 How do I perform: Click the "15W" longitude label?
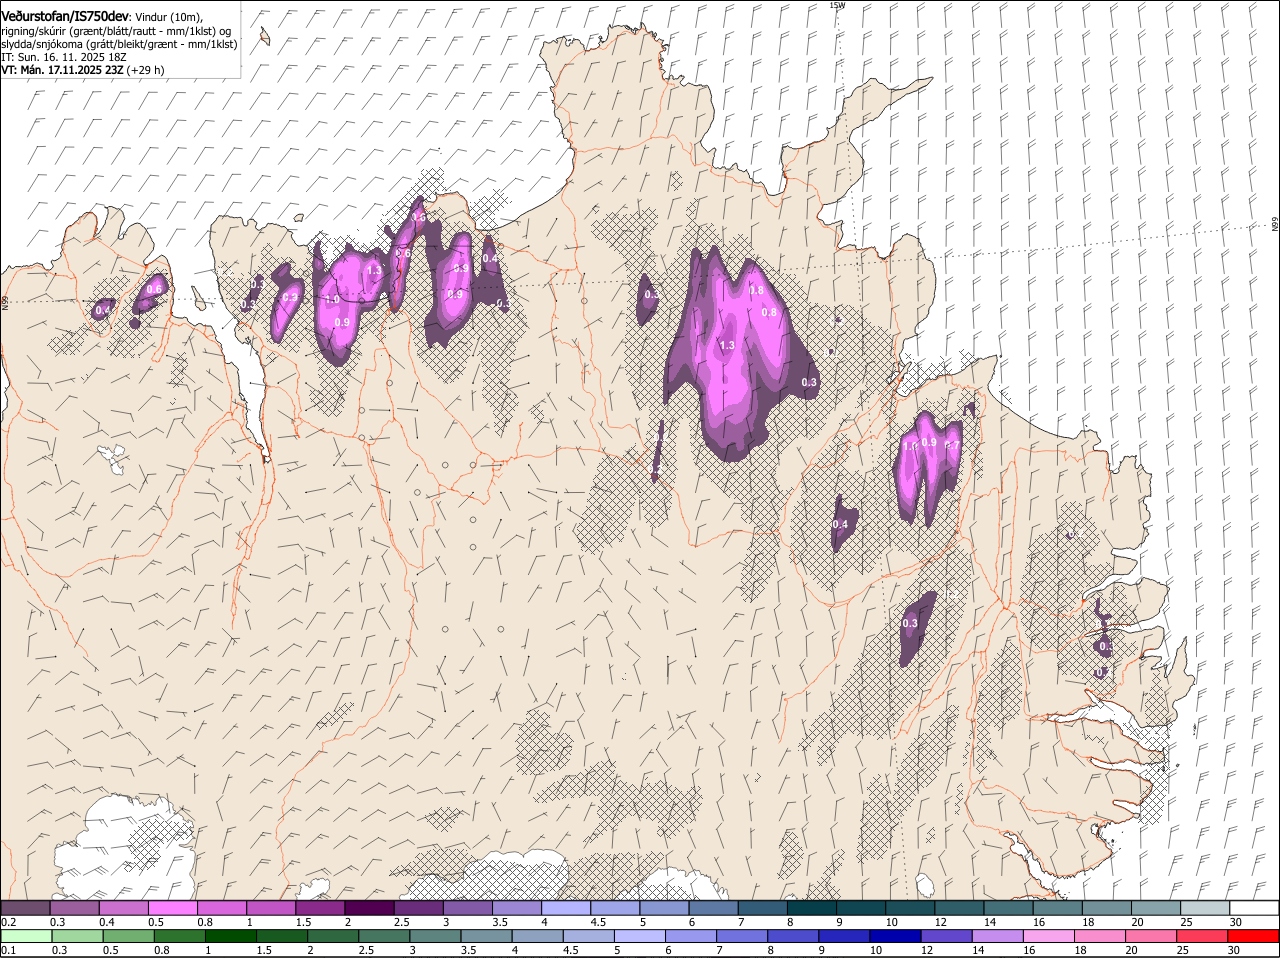(837, 5)
